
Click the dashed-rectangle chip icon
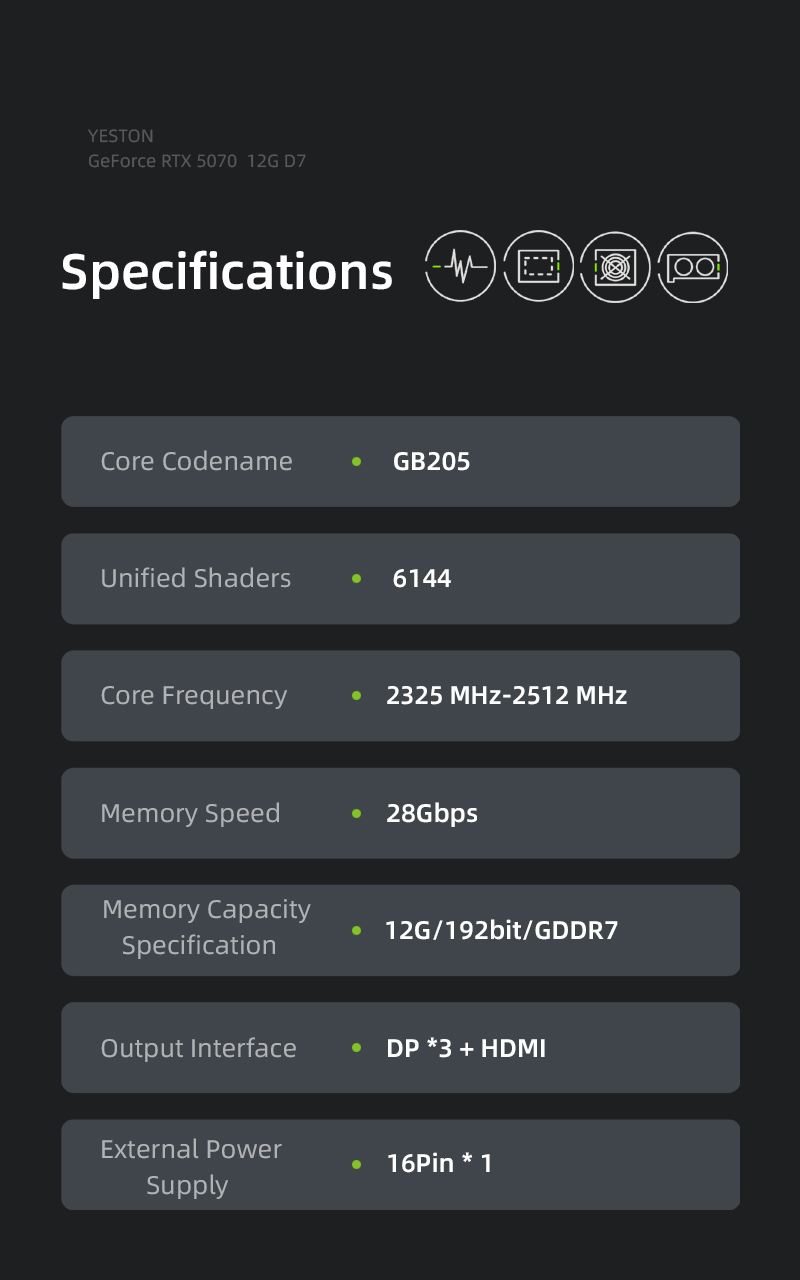click(538, 266)
